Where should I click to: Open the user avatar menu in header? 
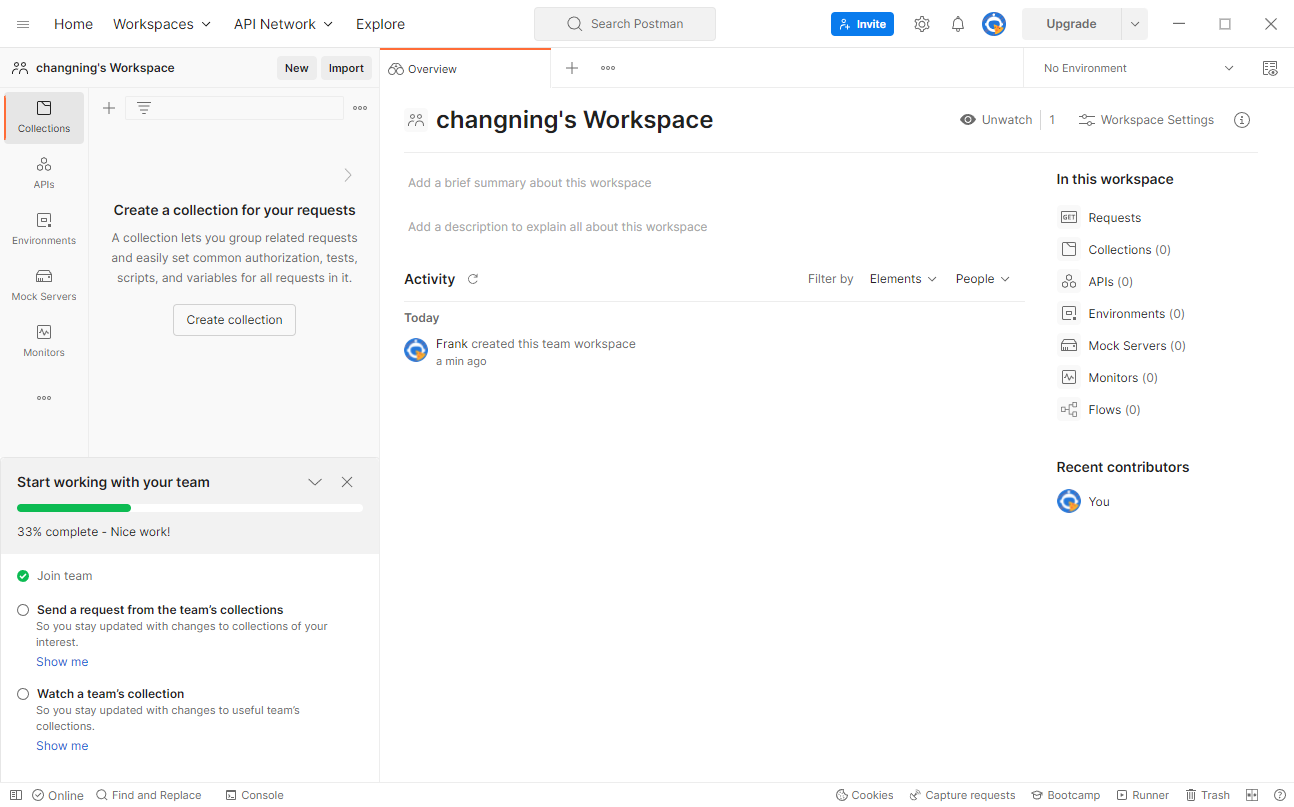(994, 24)
